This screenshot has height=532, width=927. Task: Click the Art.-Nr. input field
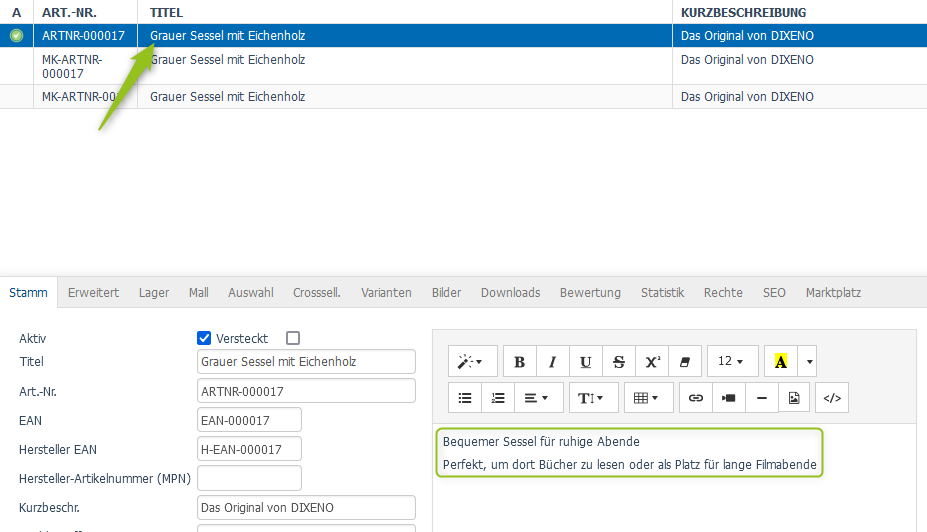tap(306, 391)
